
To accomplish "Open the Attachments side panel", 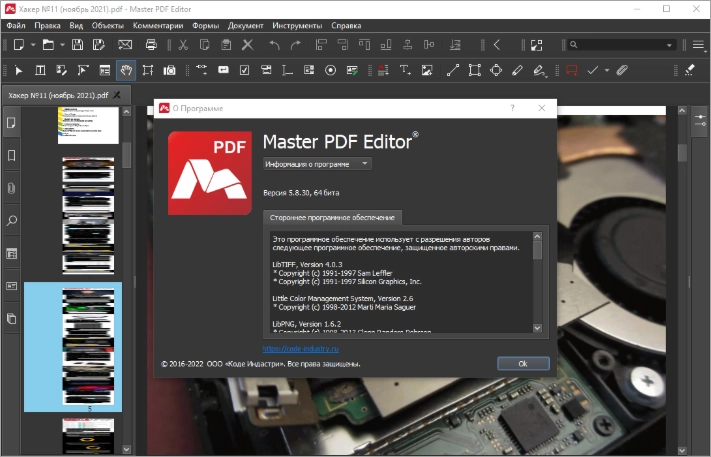I will (x=11, y=188).
